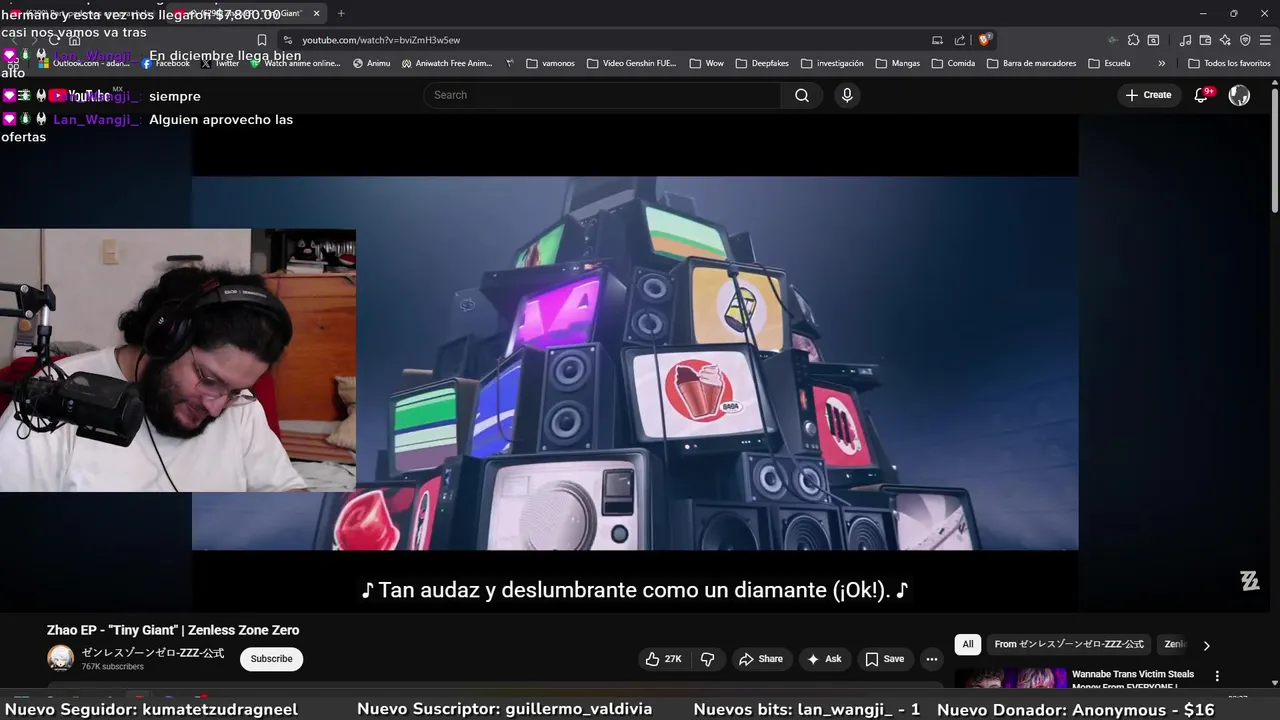Screen dimensions: 1280x720
Task: Open the browser extensions puzzle icon
Action: pyautogui.click(x=1133, y=40)
